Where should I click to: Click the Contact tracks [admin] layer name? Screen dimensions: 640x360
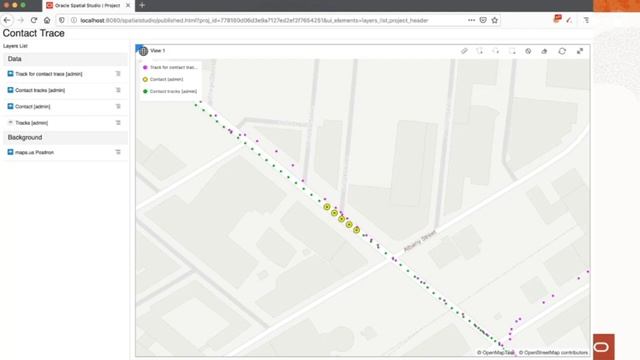(x=40, y=90)
